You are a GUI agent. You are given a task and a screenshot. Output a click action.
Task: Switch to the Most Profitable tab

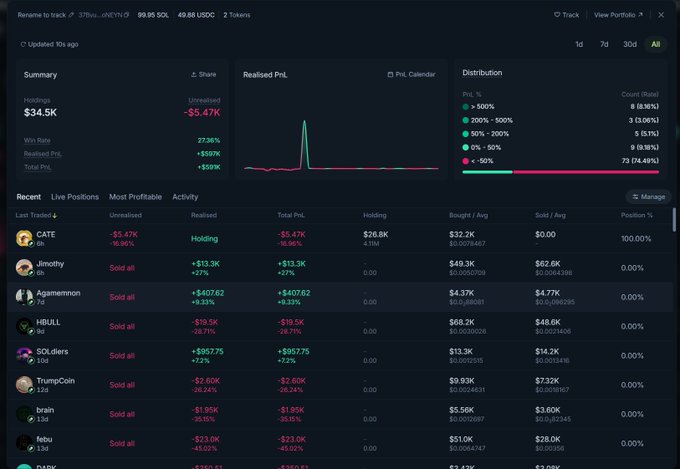coord(135,197)
